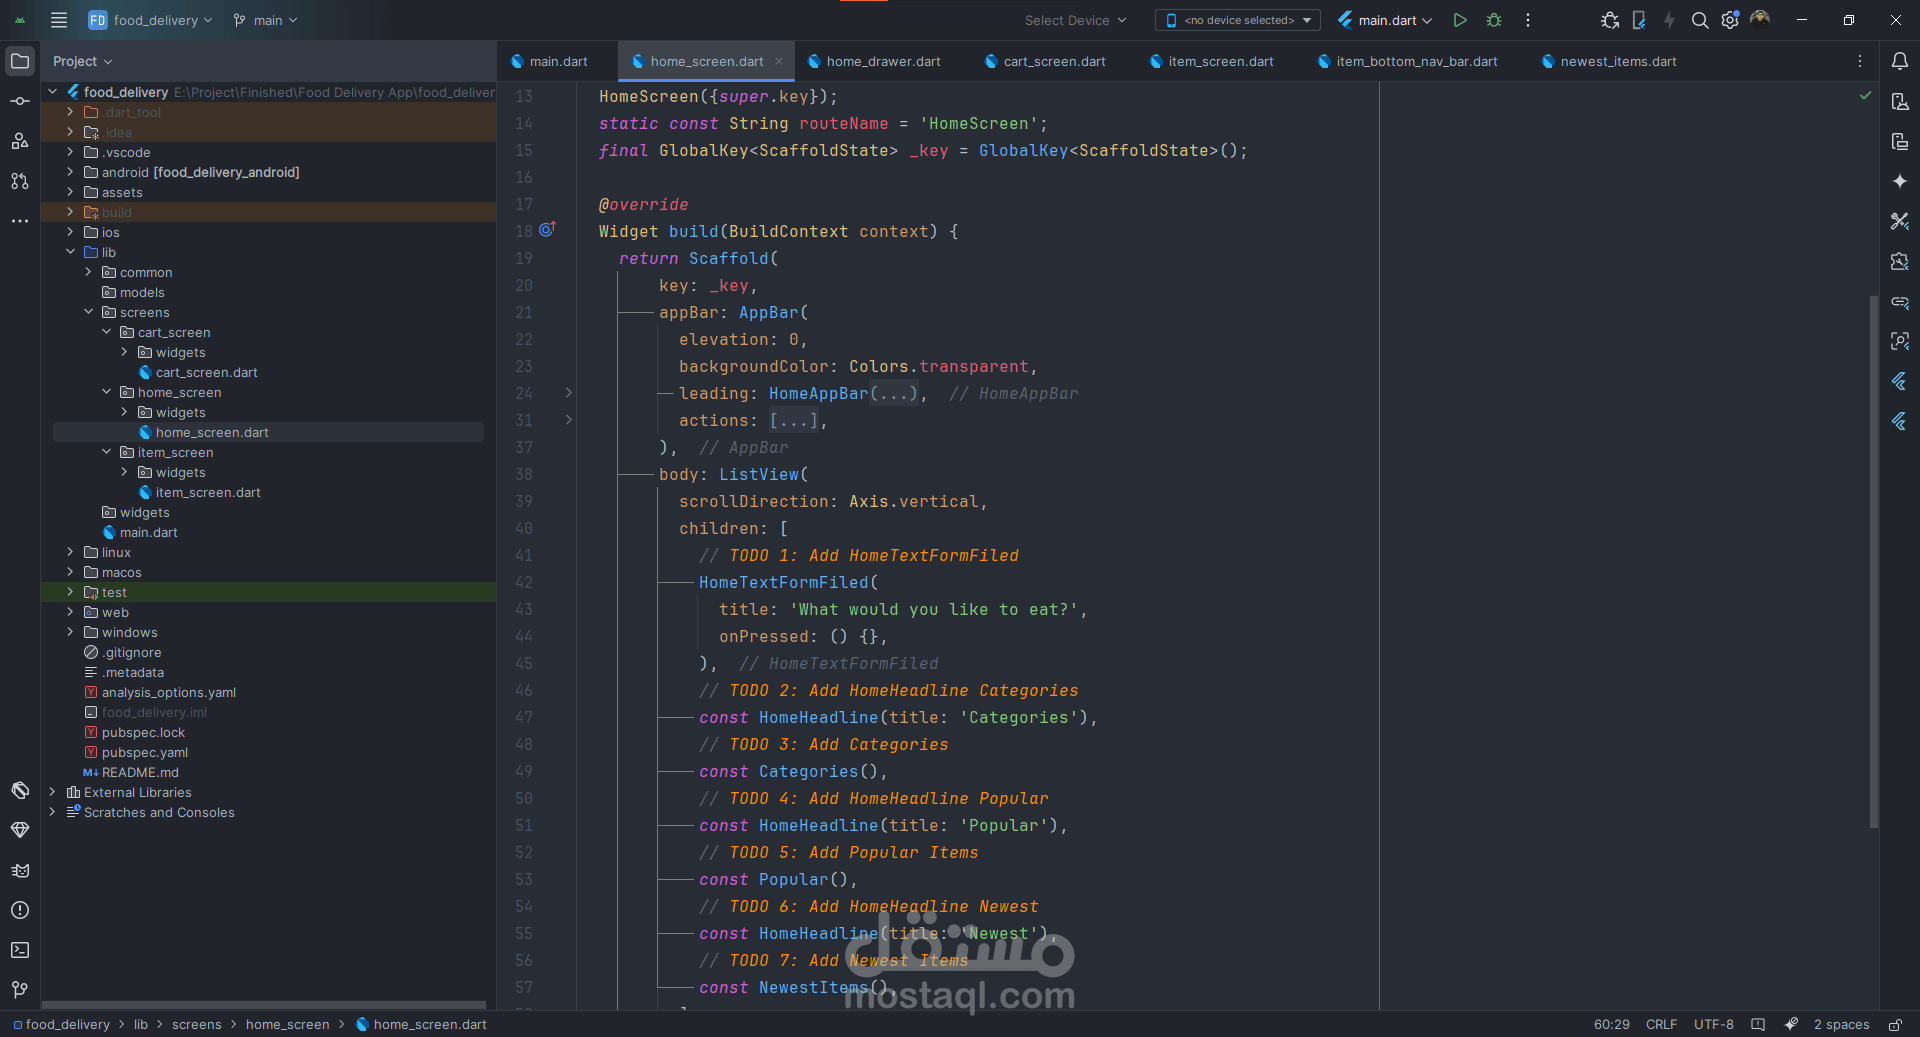
Task: Select pubspec.yaml in the project tree
Action: point(144,752)
